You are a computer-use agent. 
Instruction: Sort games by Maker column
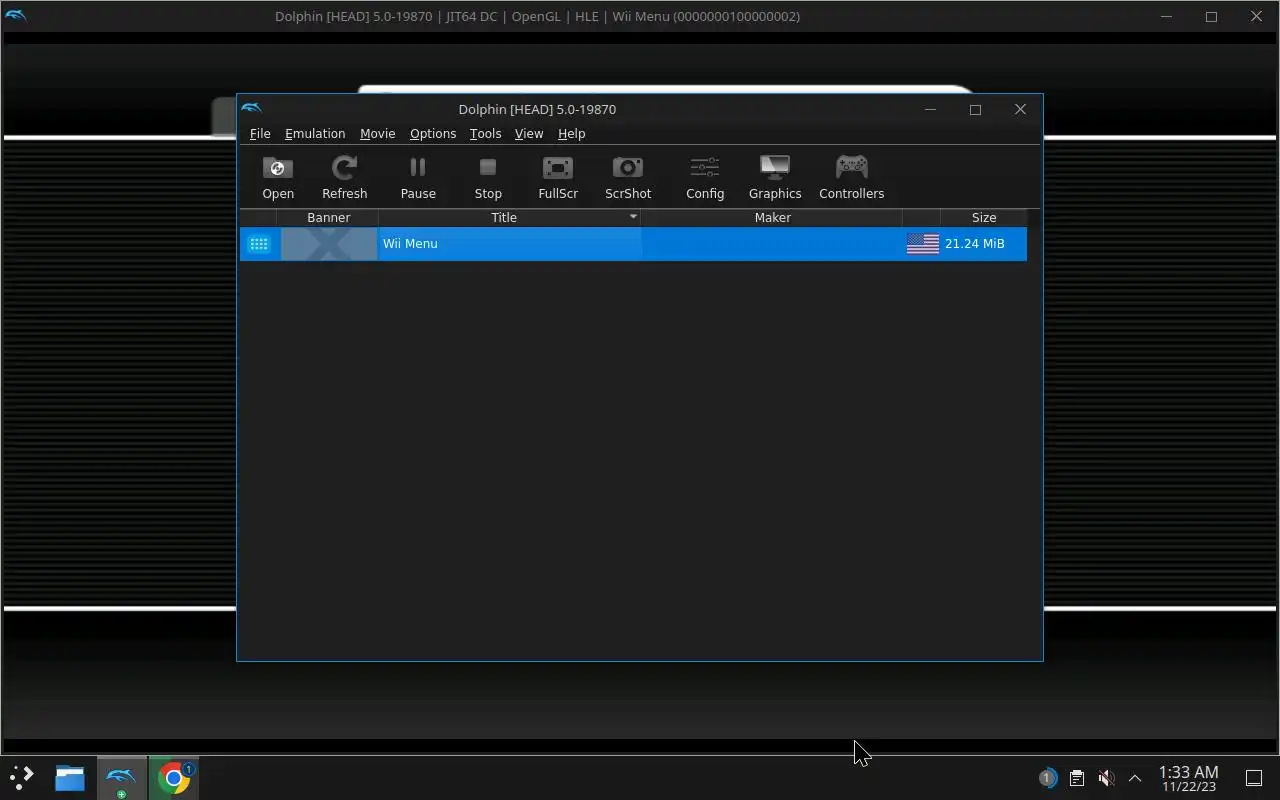click(772, 217)
